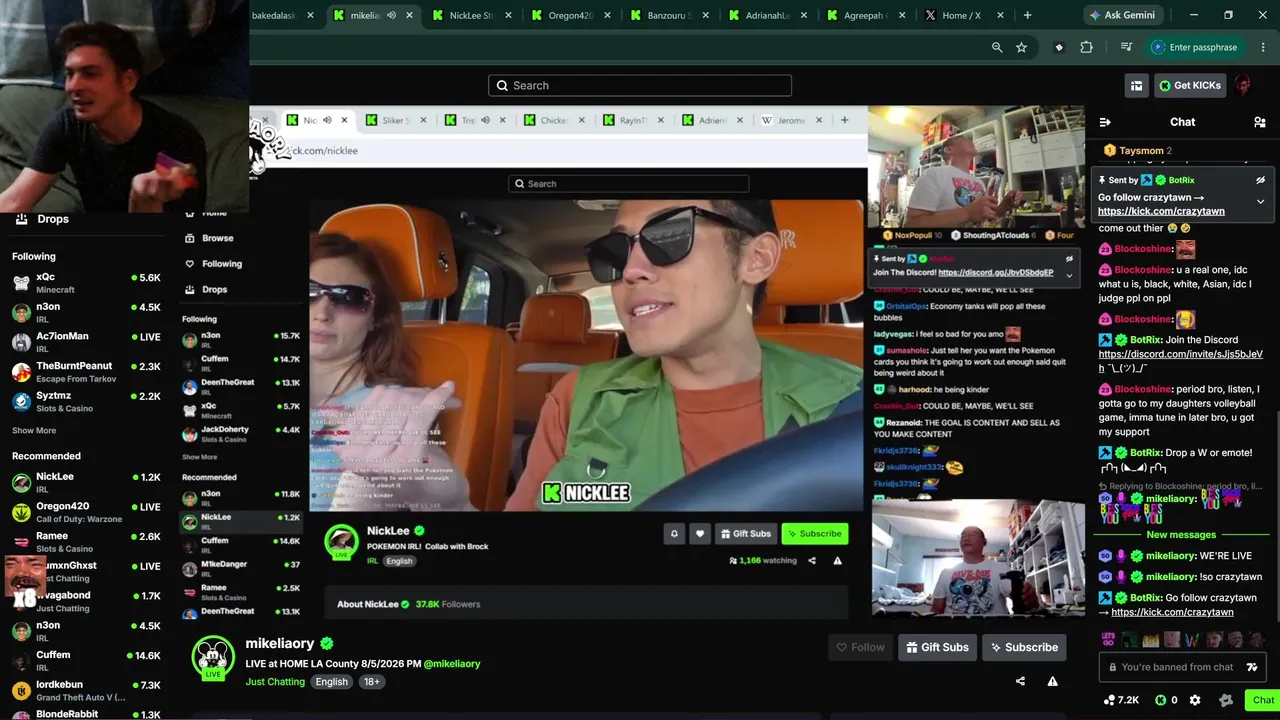Switch to the Adrianah tab
Image resolution: width=1280 pixels, height=720 pixels.
(x=767, y=15)
